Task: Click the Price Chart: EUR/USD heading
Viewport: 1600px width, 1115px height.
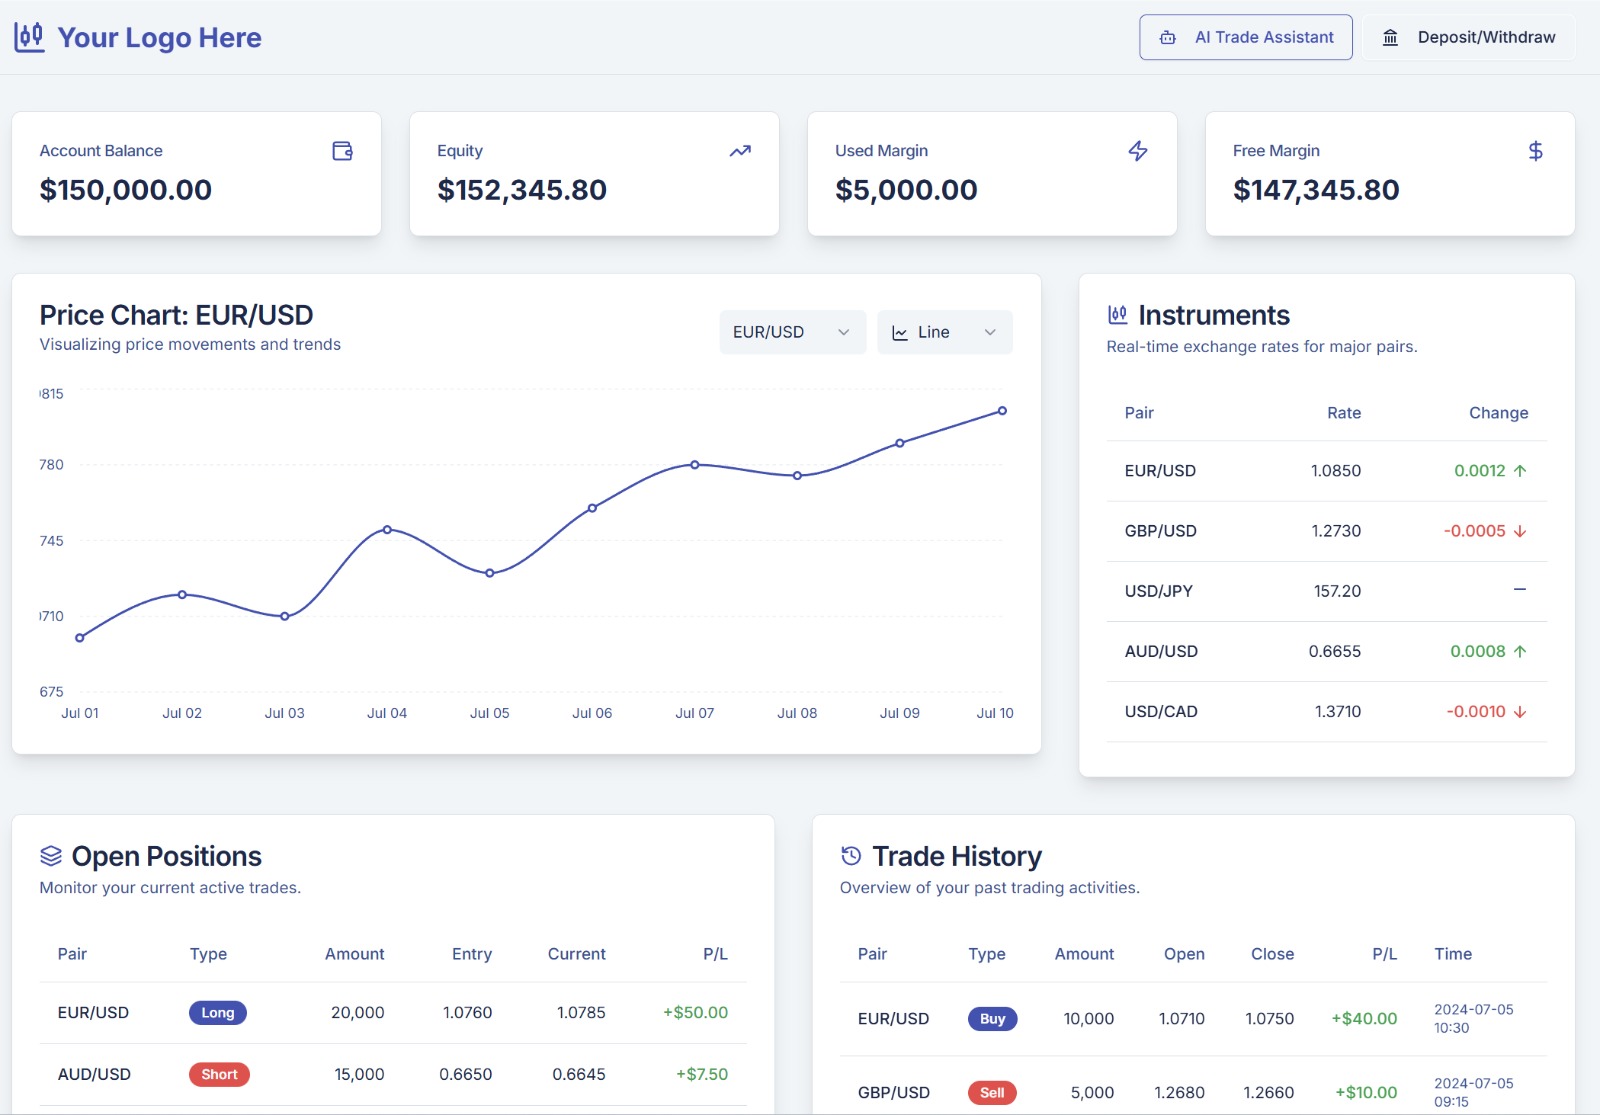Action: coord(177,315)
